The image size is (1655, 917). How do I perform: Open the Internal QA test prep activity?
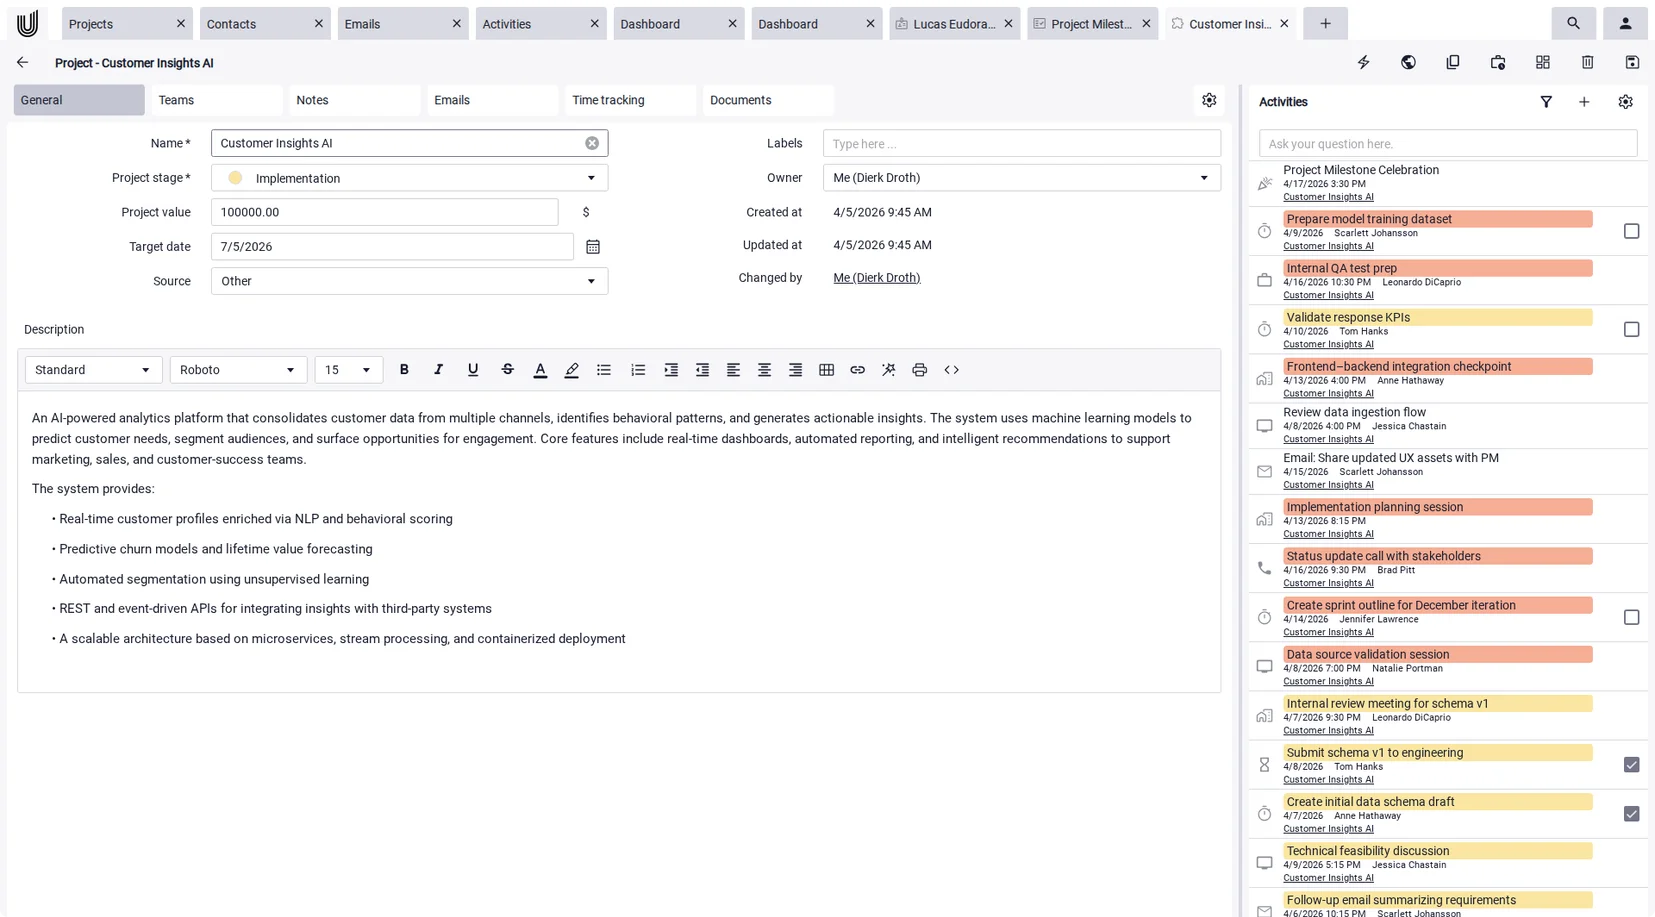click(x=1437, y=268)
